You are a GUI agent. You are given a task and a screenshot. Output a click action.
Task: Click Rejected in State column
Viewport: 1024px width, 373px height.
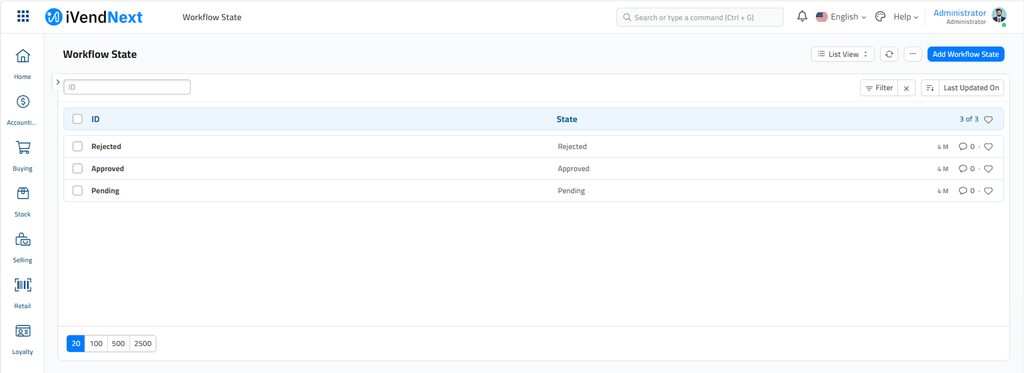coord(572,147)
